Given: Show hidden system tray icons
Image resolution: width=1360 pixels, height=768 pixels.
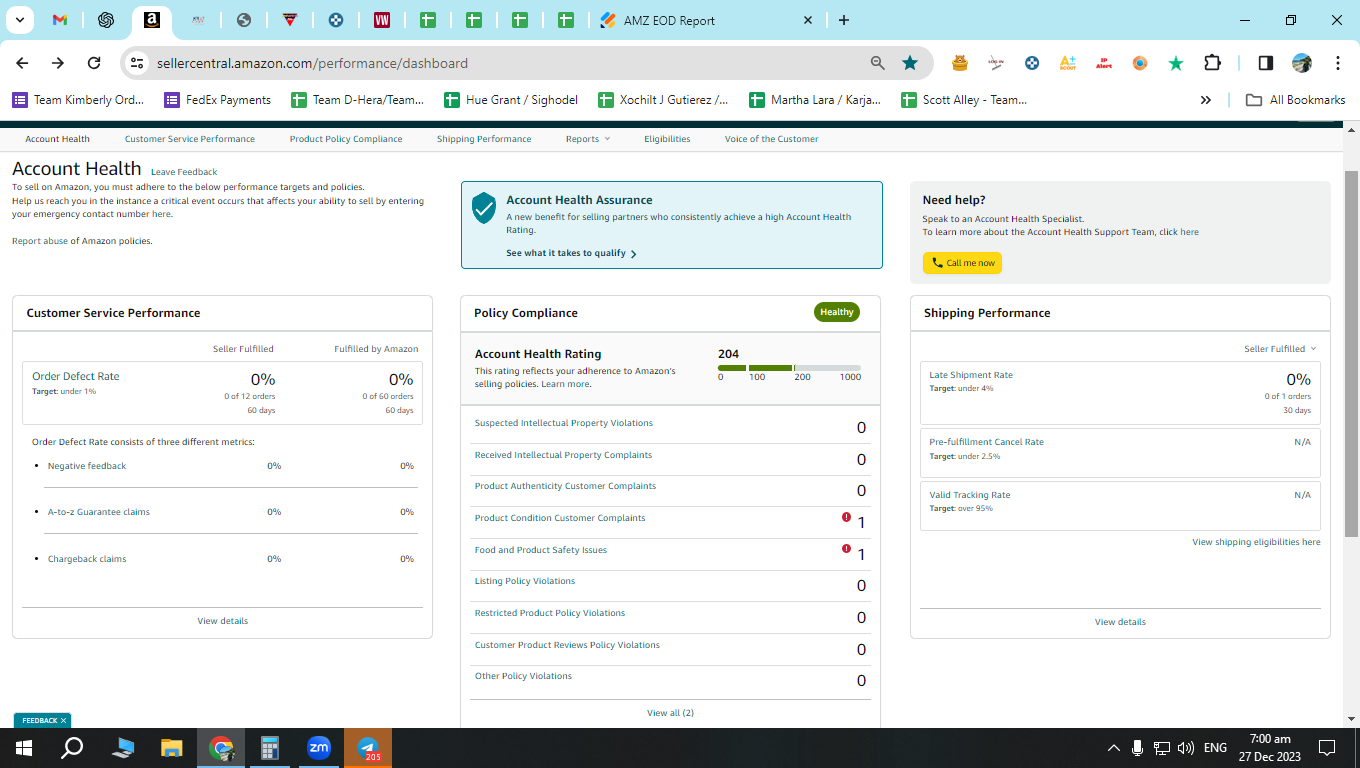Looking at the screenshot, I should [x=1113, y=748].
